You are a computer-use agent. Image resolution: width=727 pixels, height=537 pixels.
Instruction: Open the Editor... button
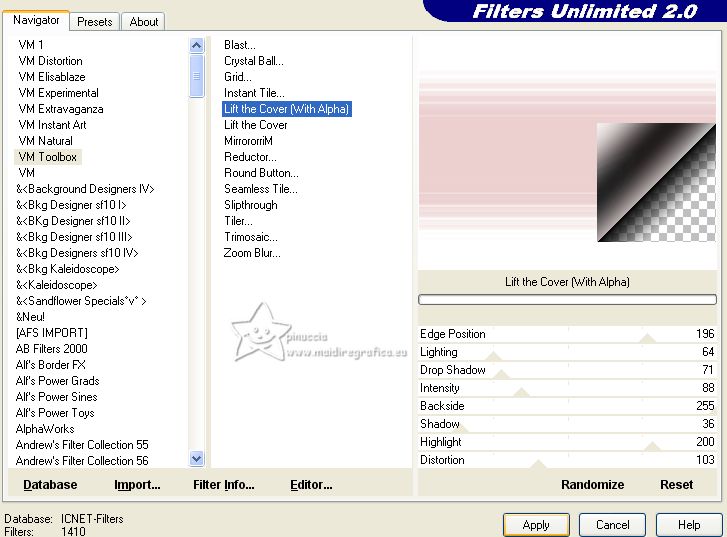pyautogui.click(x=311, y=485)
